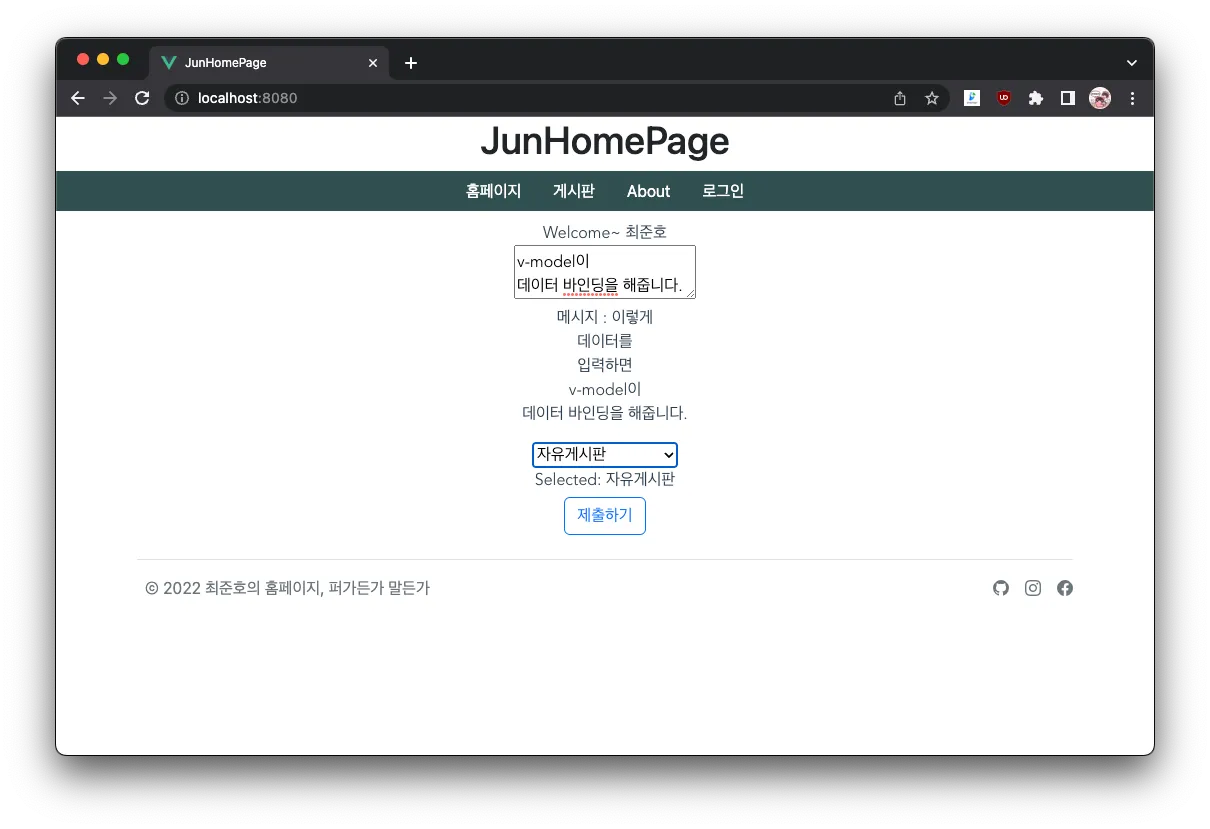
Task: Go to 홈페이지 in the navigation bar
Action: tap(493, 191)
